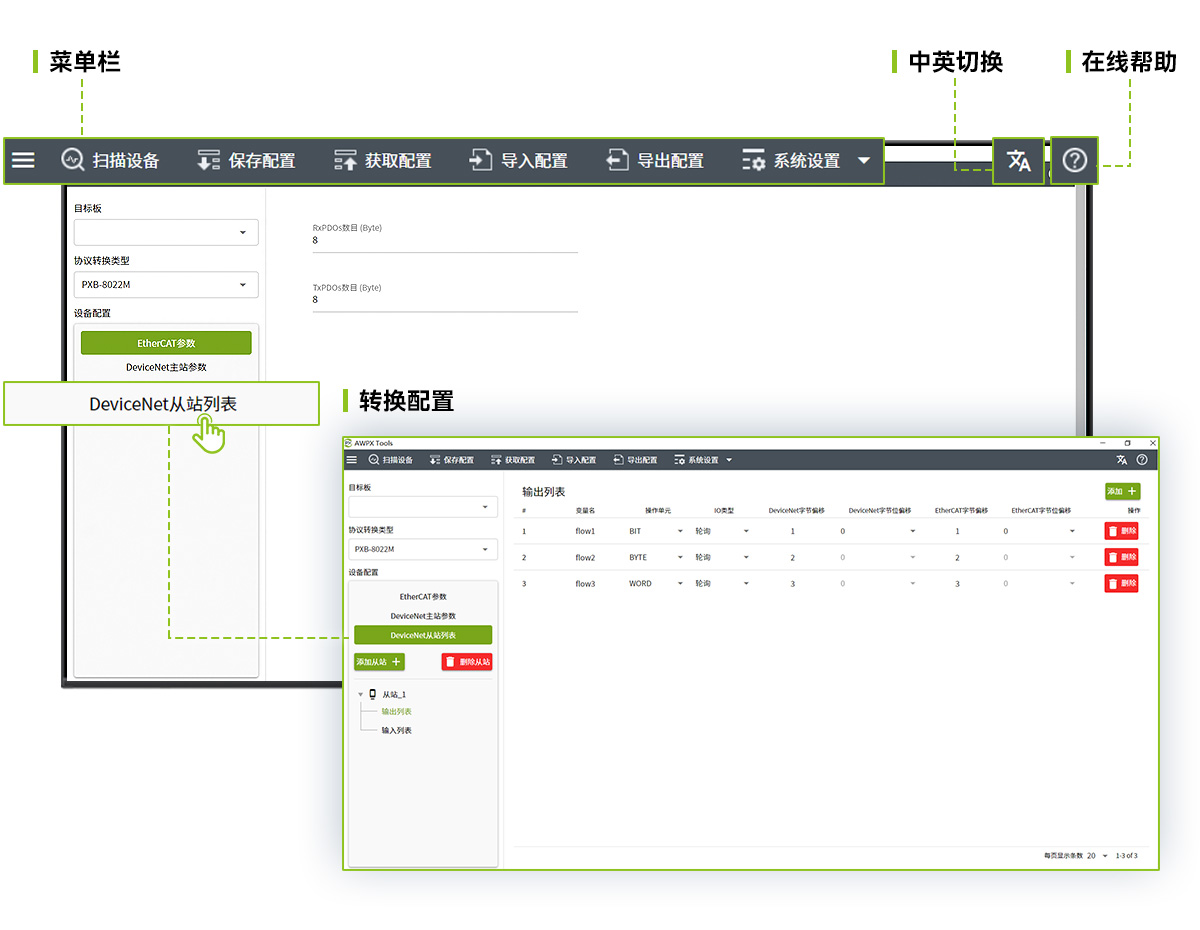1200x930 pixels.
Task: Open the IO类型 dropdown in the flow3 row
Action: pos(746,584)
